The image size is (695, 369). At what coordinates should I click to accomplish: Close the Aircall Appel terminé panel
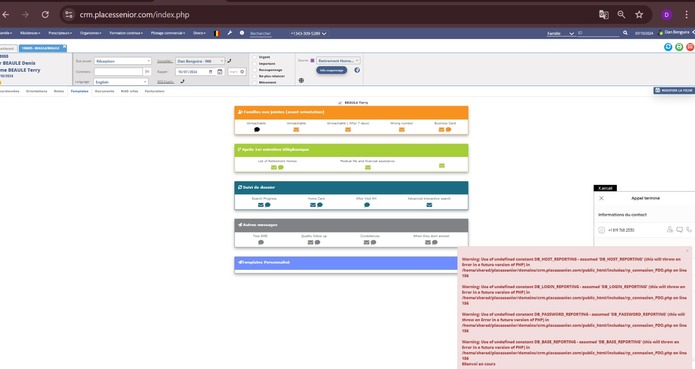point(601,198)
